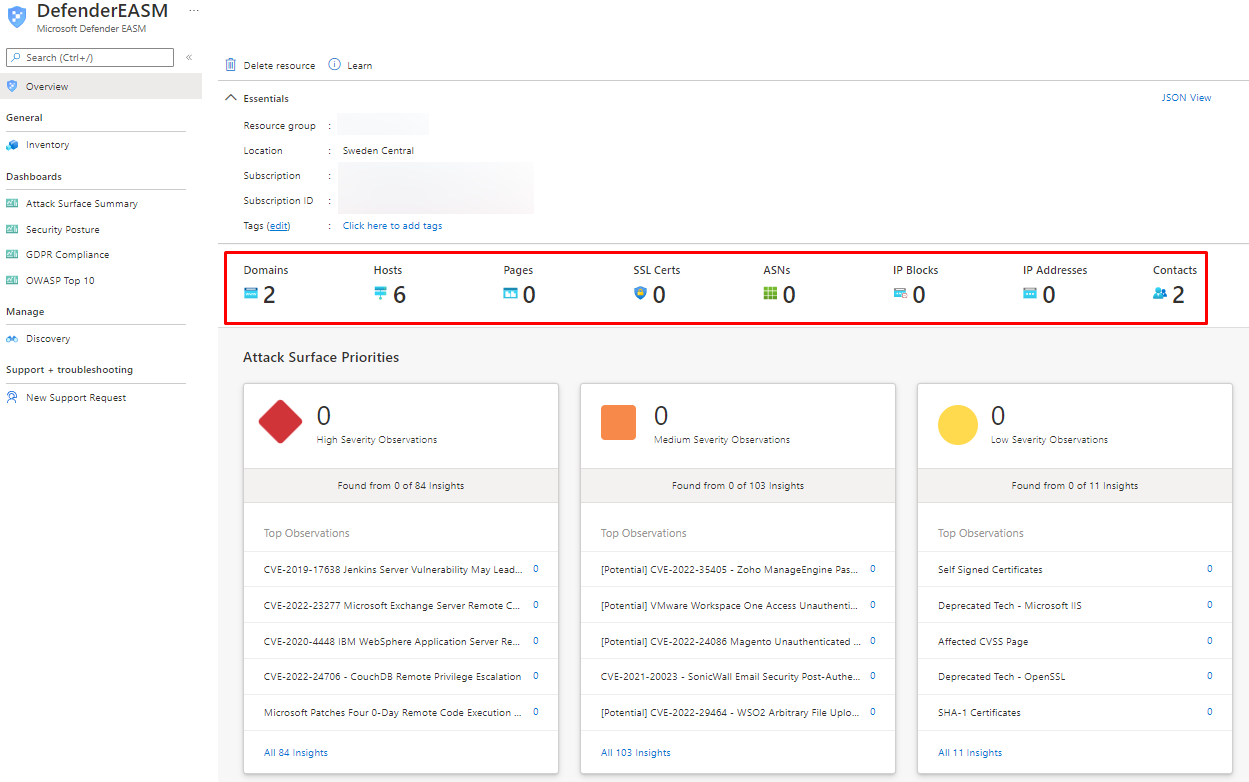Collapse the left sidebar navigation menu
Screen dimensions: 1249x782
click(x=189, y=57)
